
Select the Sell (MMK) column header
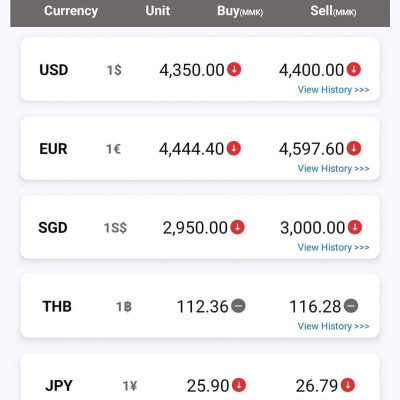pos(333,11)
